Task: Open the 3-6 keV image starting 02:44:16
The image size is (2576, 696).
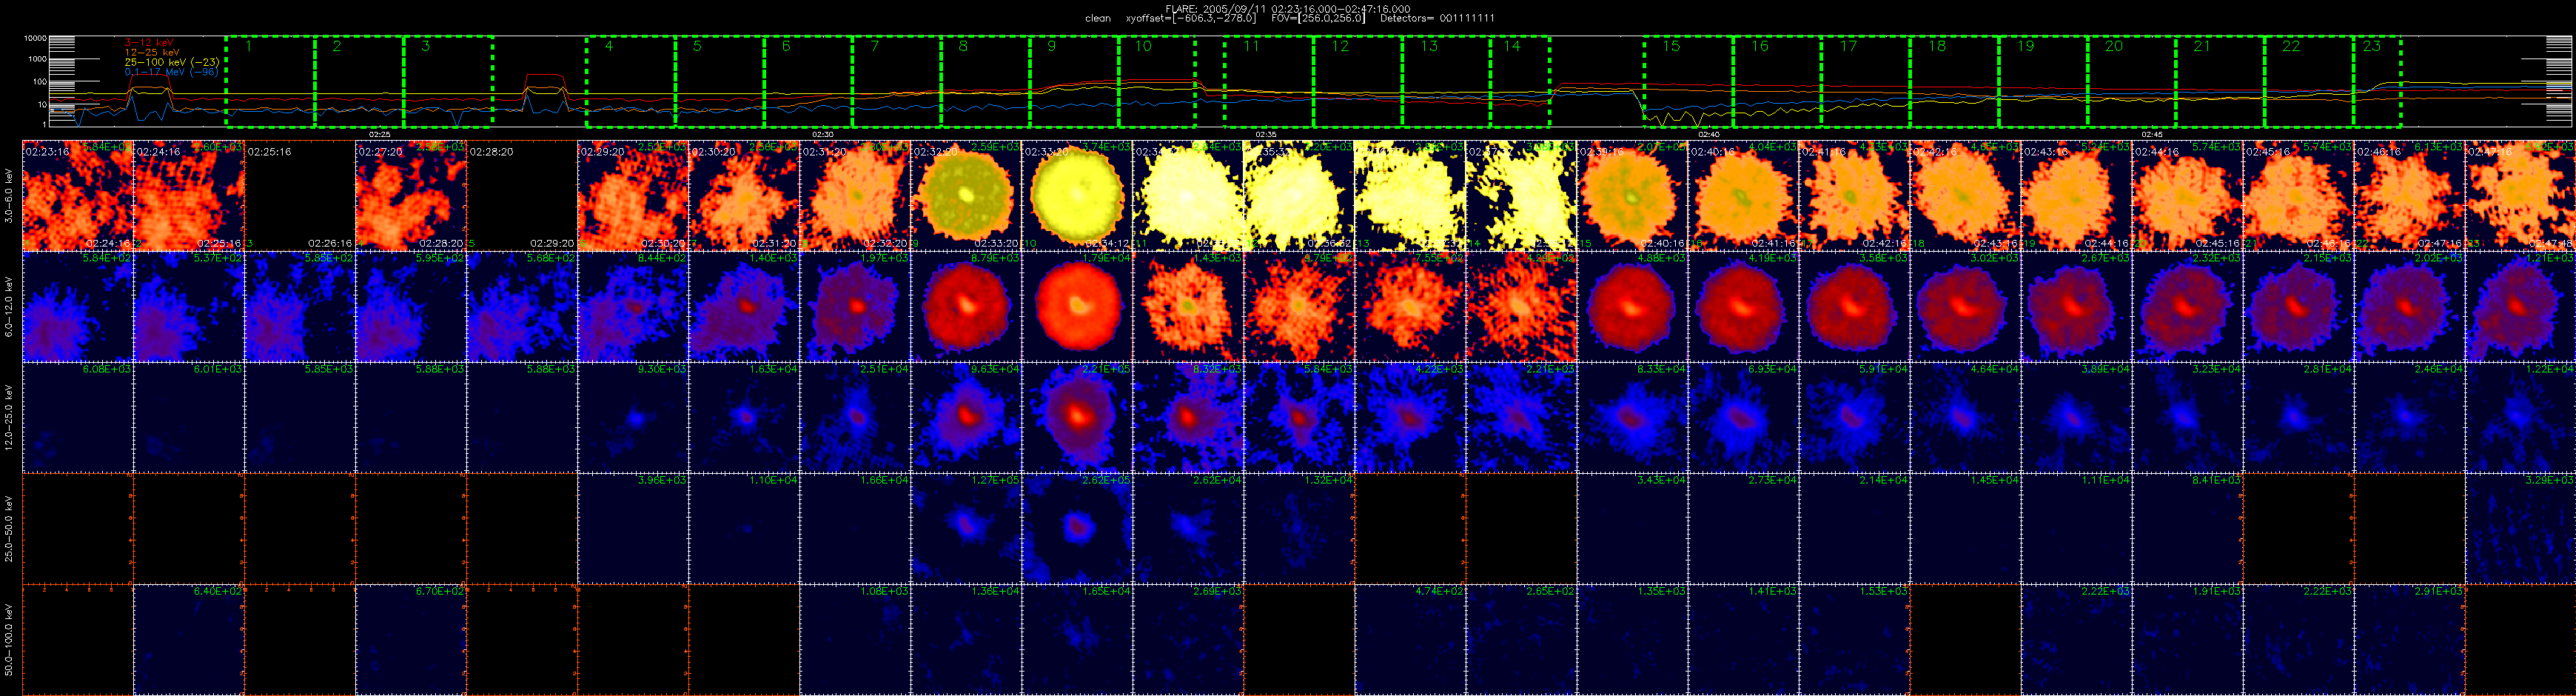Action: (2187, 195)
